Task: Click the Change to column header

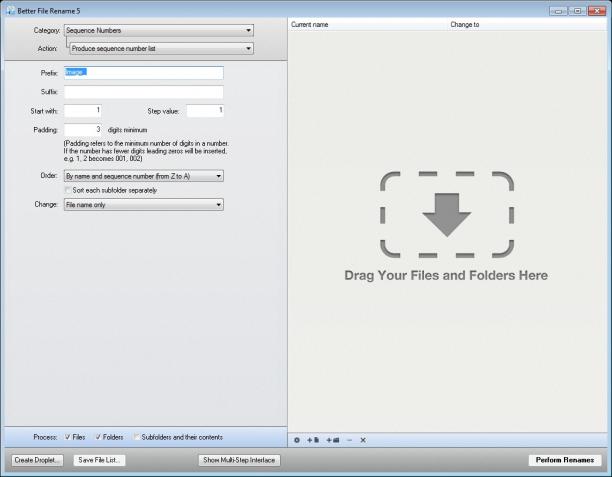Action: point(464,25)
